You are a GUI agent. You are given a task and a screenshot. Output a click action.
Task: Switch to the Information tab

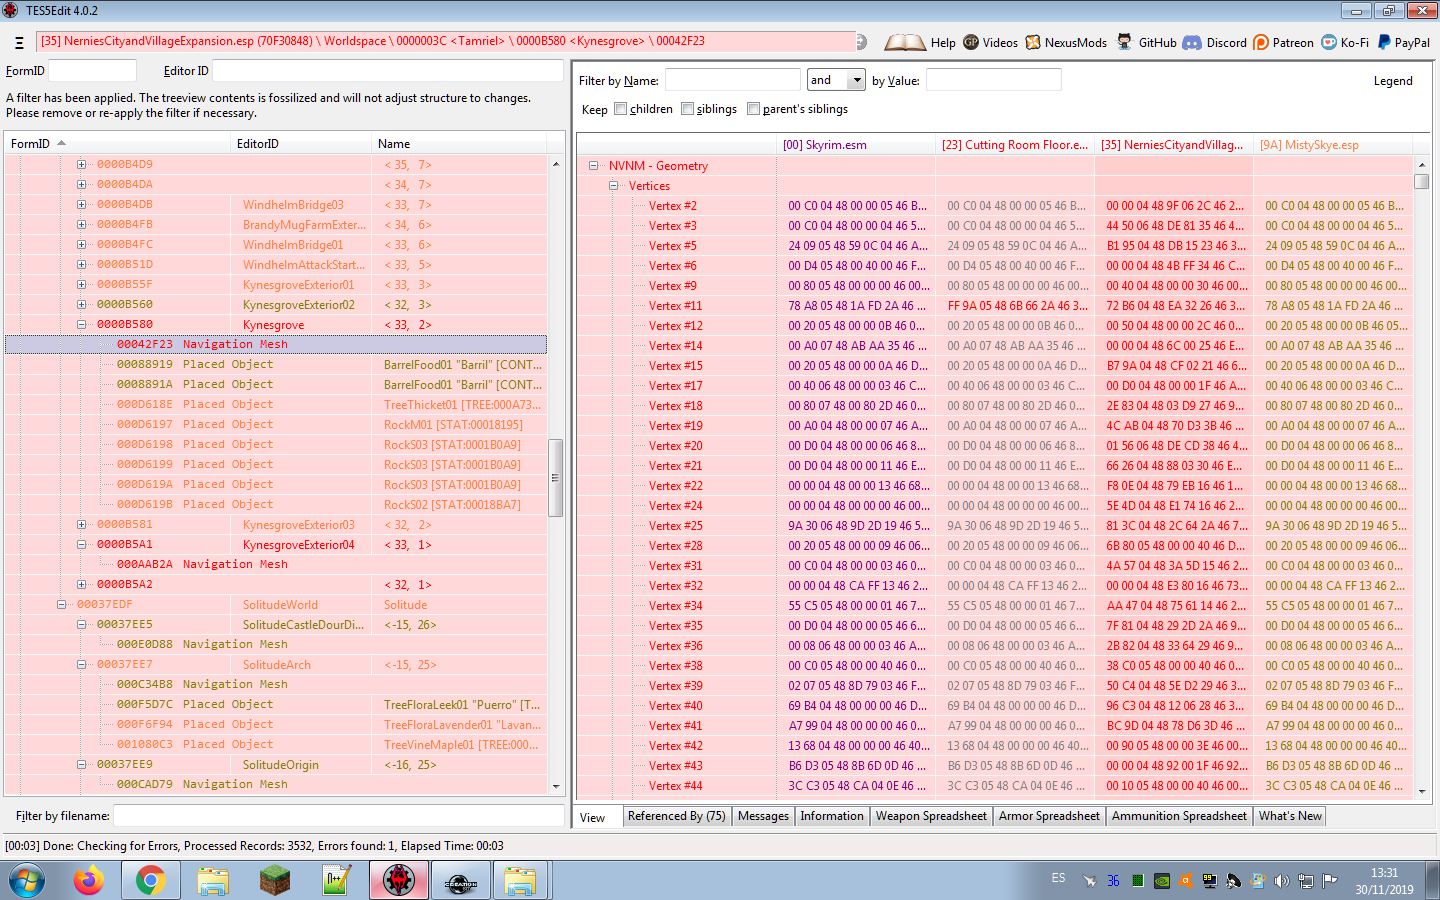832,816
